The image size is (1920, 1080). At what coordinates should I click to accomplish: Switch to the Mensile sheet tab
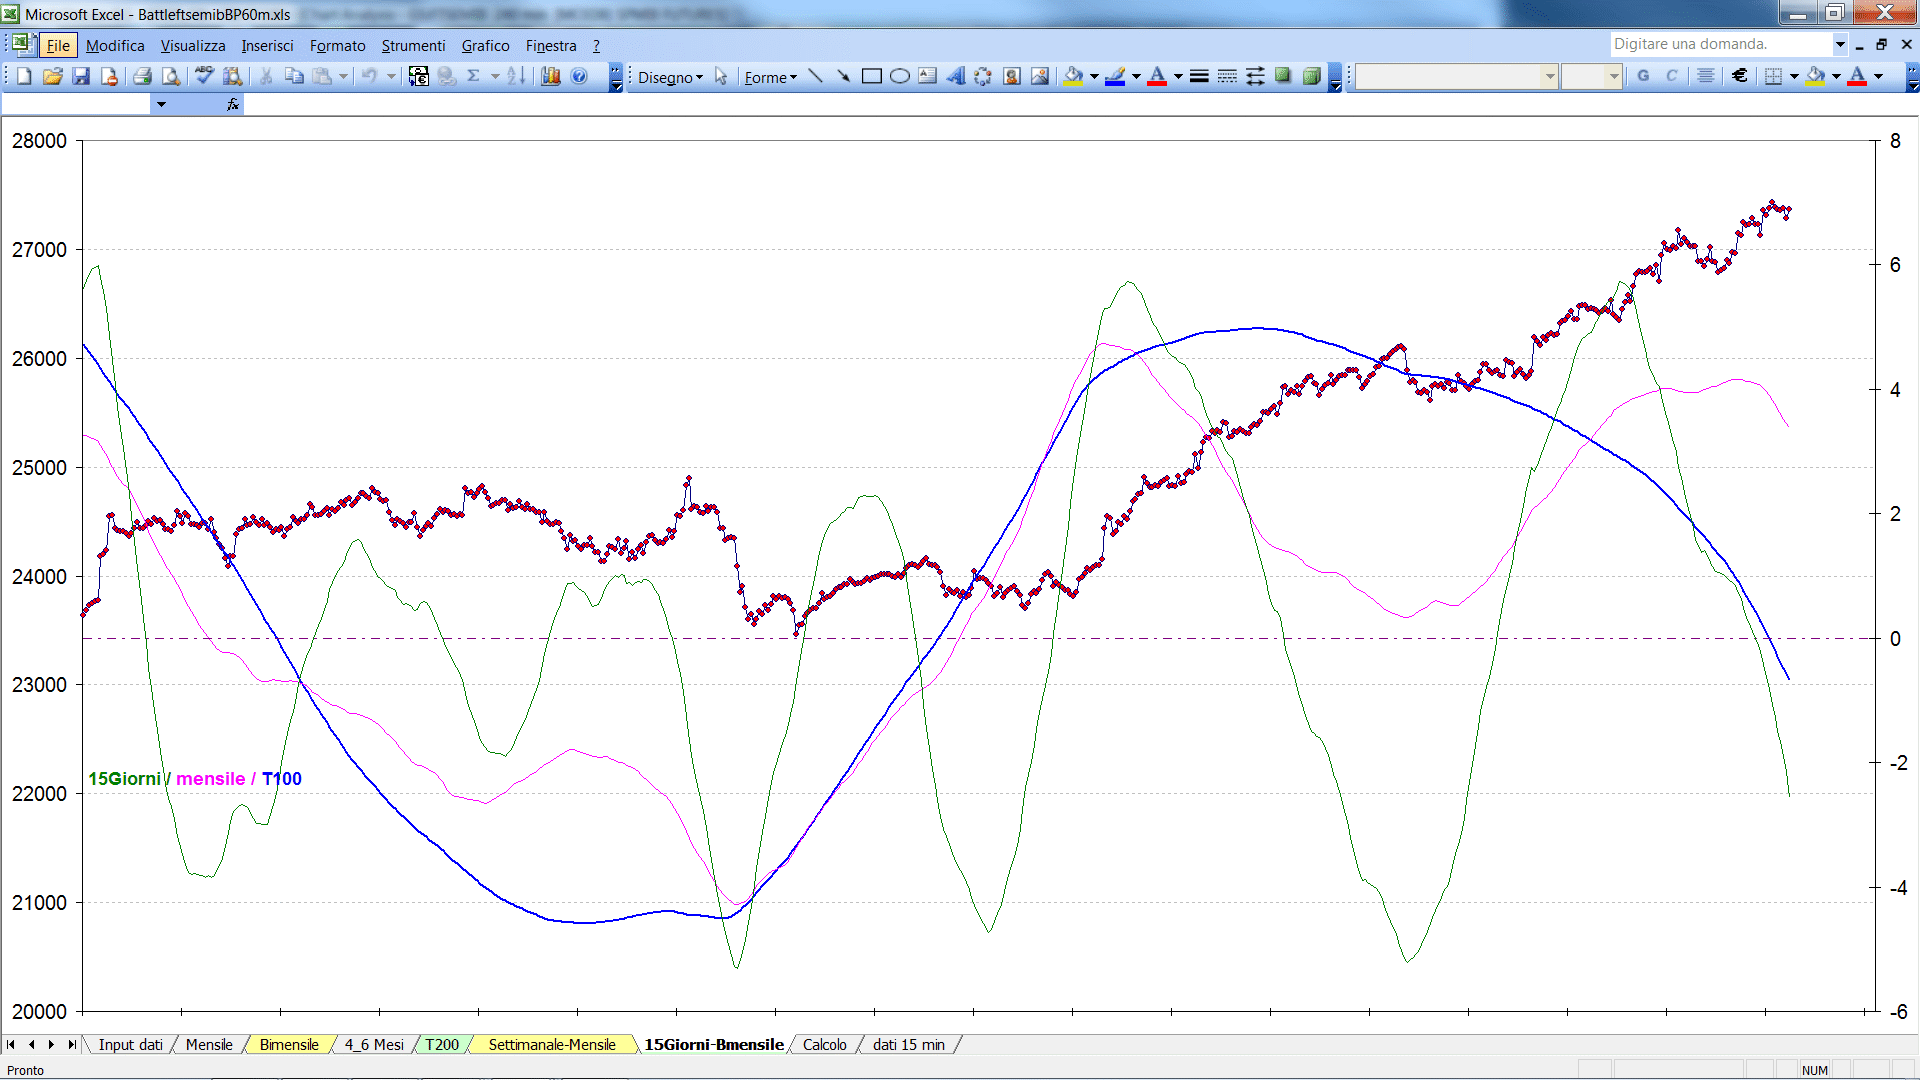(x=209, y=1044)
